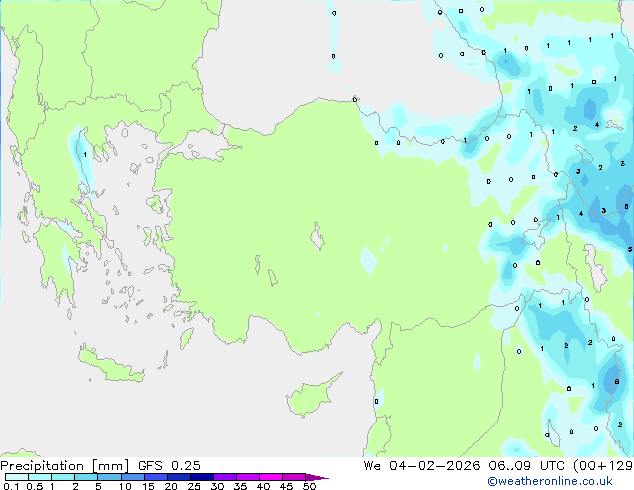Pick the 40–45 mm magenta legend swatch
The width and height of the screenshot is (634, 490).
[x=271, y=477]
